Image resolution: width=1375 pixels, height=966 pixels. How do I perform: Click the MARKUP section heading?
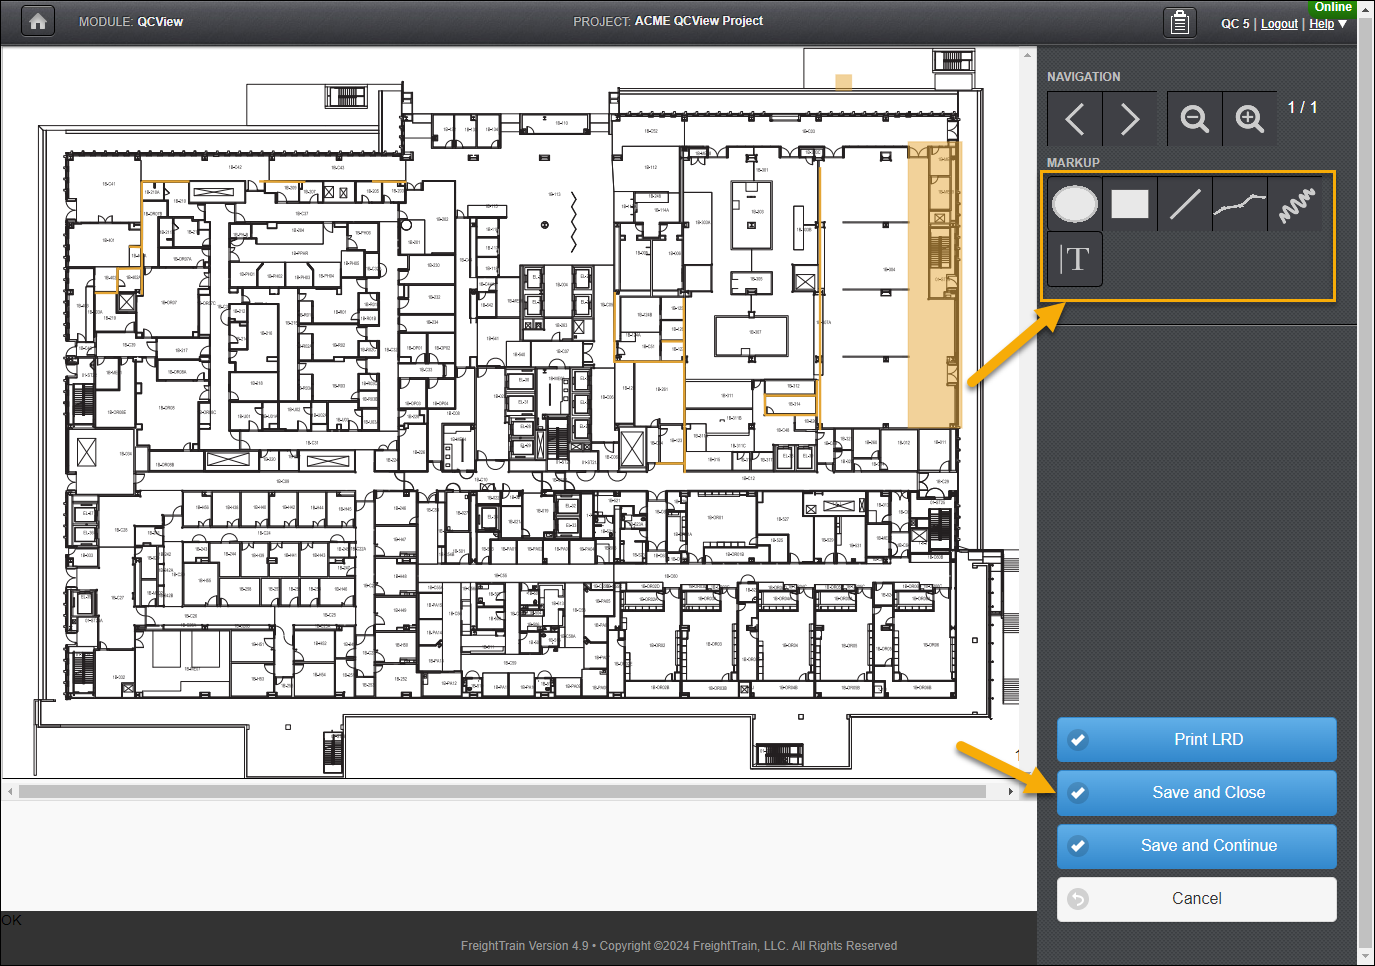1073,163
